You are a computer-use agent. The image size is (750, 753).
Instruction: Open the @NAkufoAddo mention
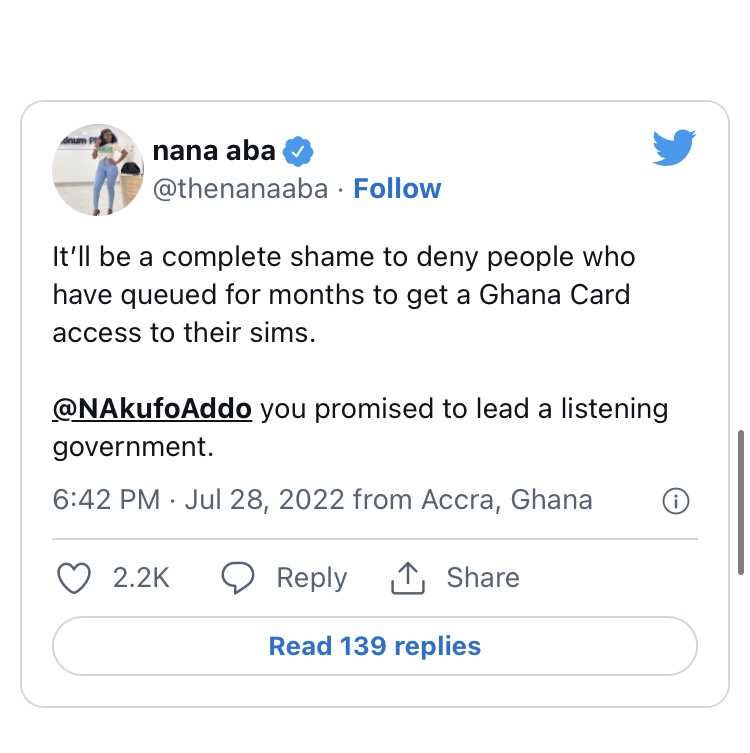pos(152,409)
